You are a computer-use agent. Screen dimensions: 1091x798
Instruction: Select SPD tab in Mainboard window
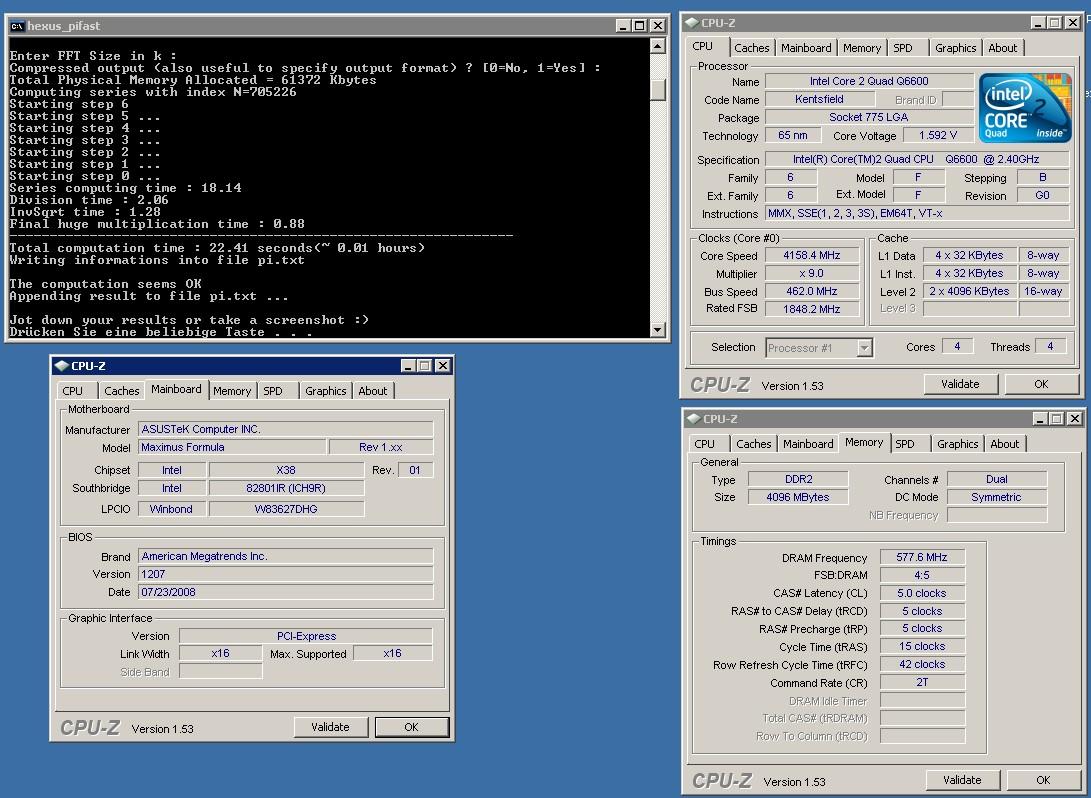(273, 391)
